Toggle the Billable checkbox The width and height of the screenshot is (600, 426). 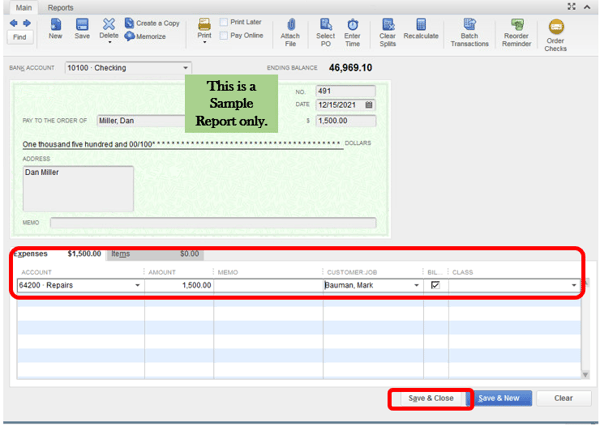[x=435, y=285]
